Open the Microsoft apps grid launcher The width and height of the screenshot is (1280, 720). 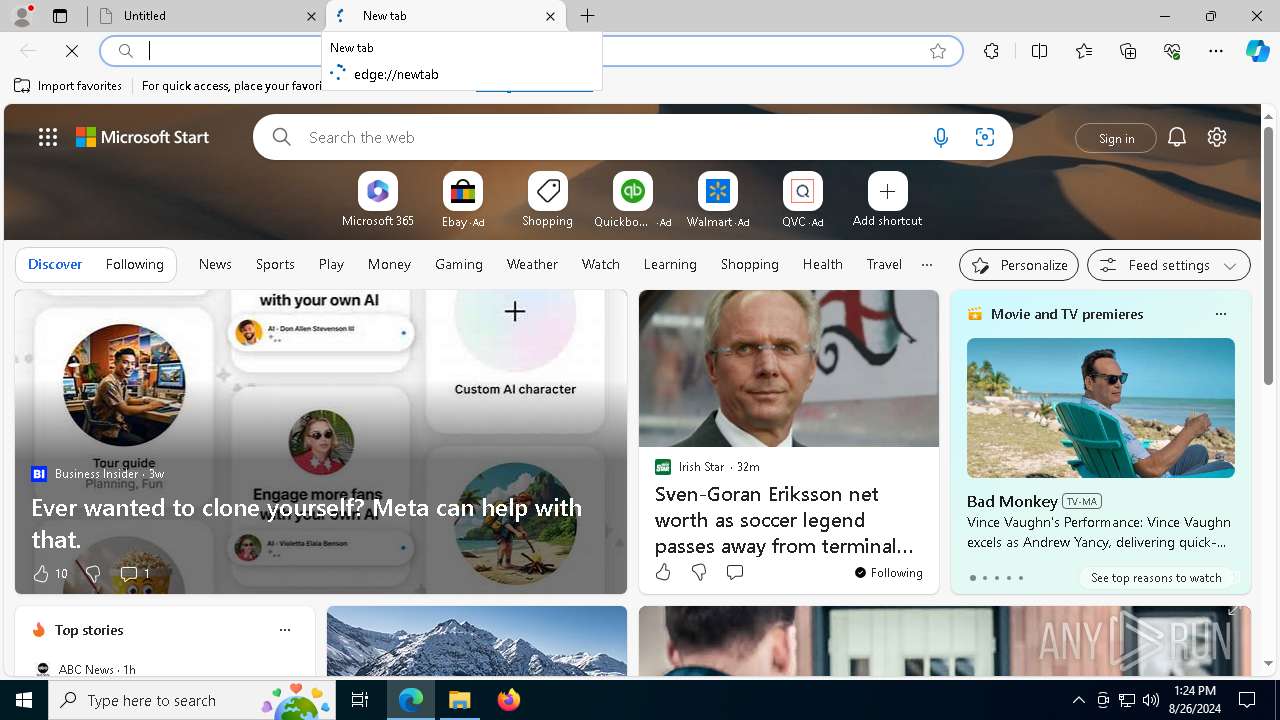pos(48,137)
